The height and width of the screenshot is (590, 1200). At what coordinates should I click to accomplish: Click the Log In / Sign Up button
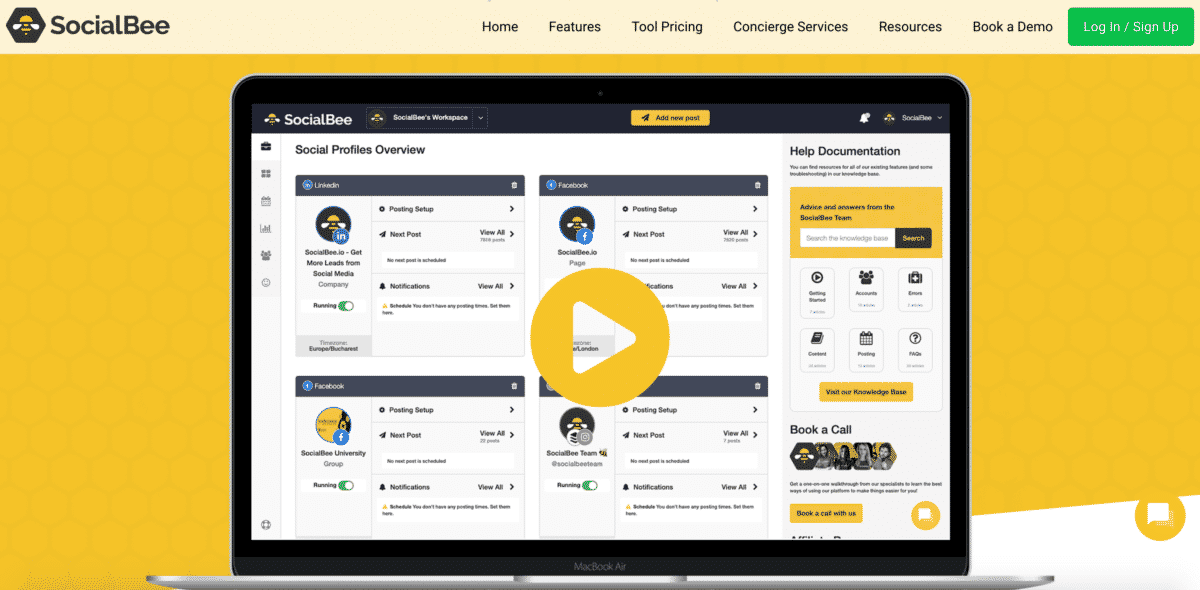1130,27
